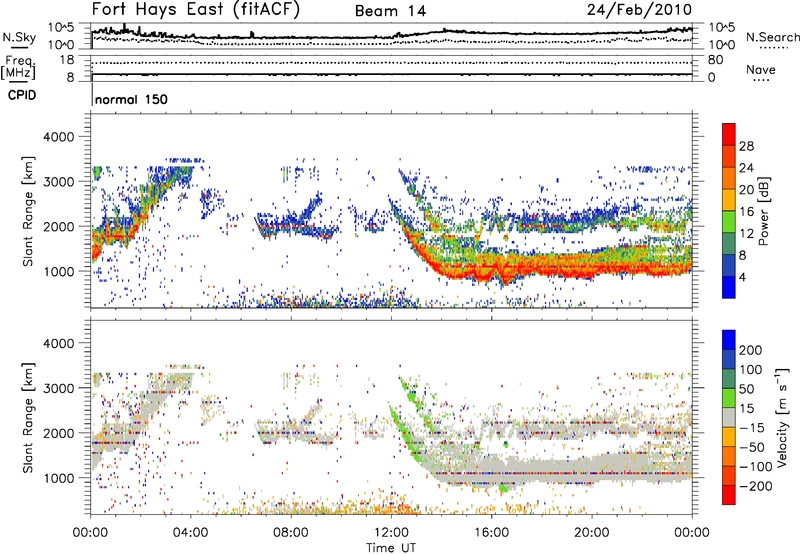
Task: Click the "80" Nave axis tick
Action: (x=715, y=60)
